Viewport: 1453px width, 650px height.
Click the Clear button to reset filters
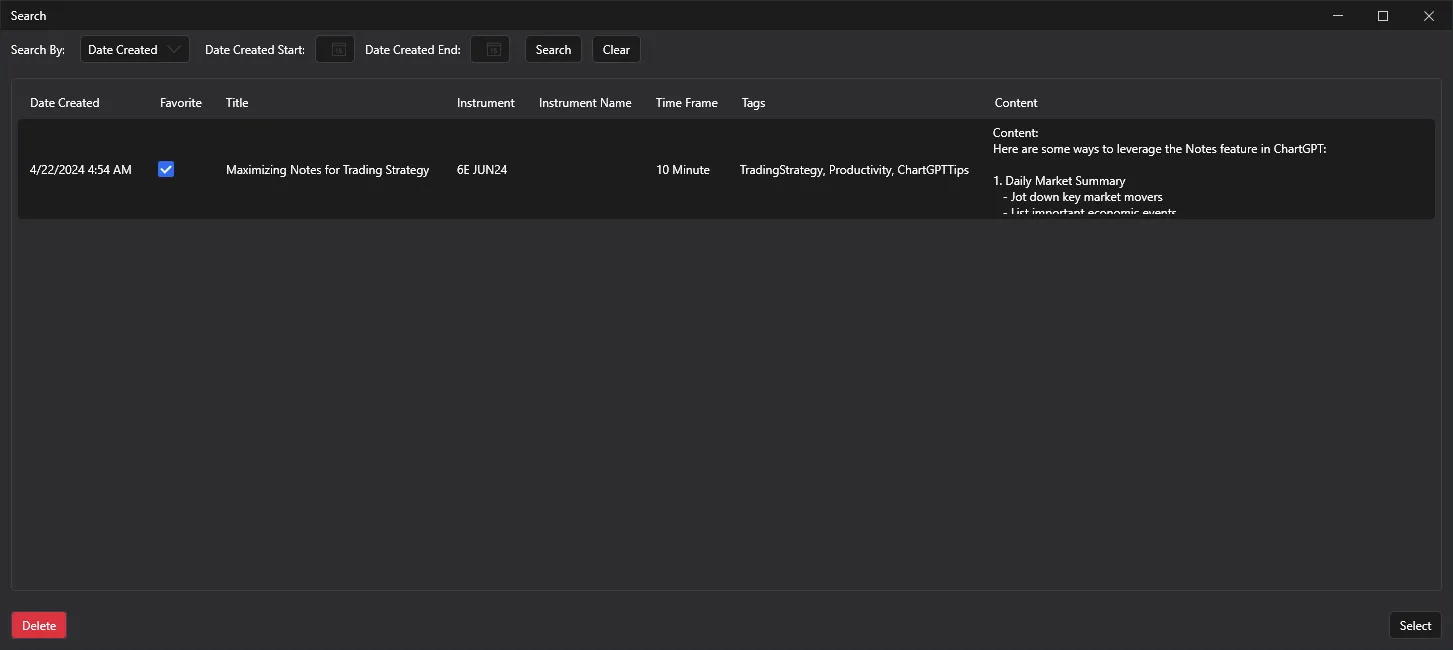(x=616, y=48)
